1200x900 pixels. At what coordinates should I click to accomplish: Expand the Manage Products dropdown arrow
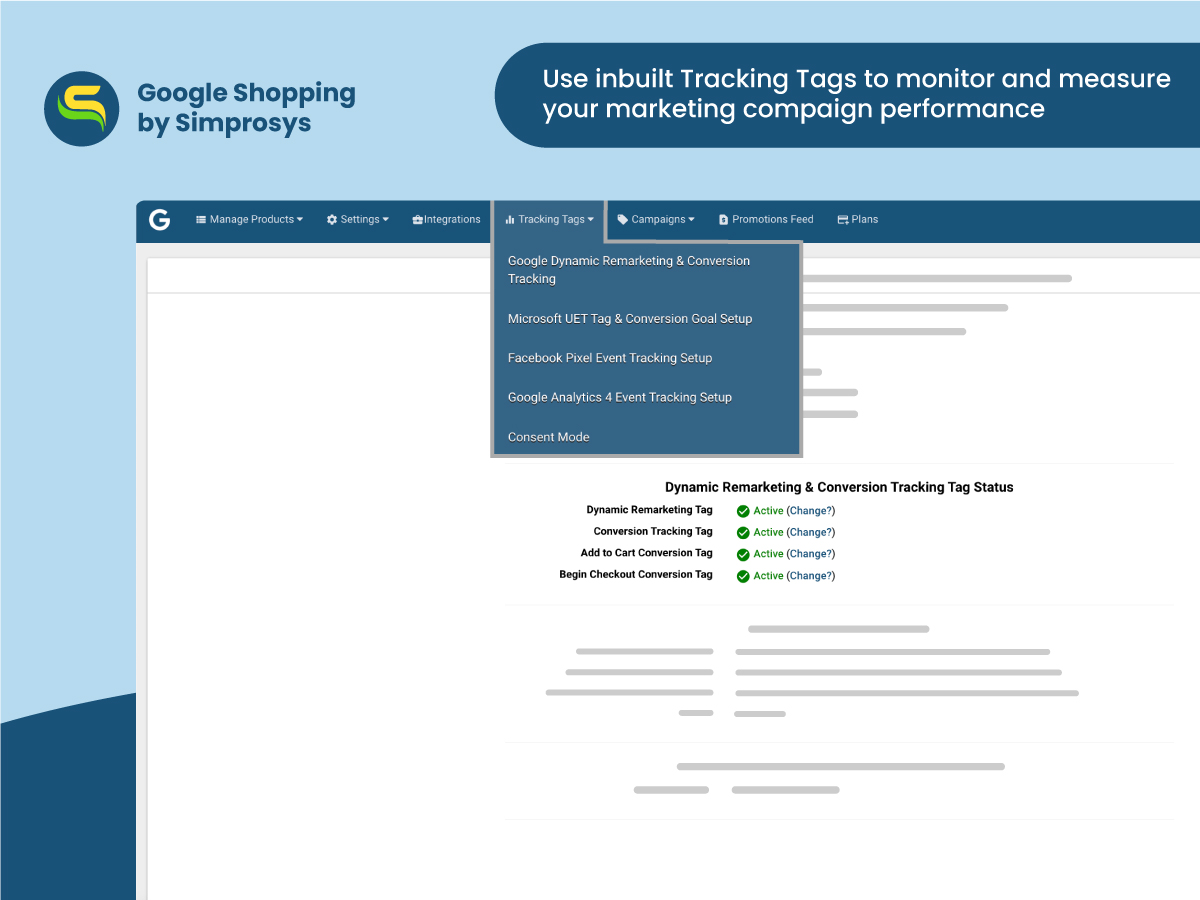(300, 220)
